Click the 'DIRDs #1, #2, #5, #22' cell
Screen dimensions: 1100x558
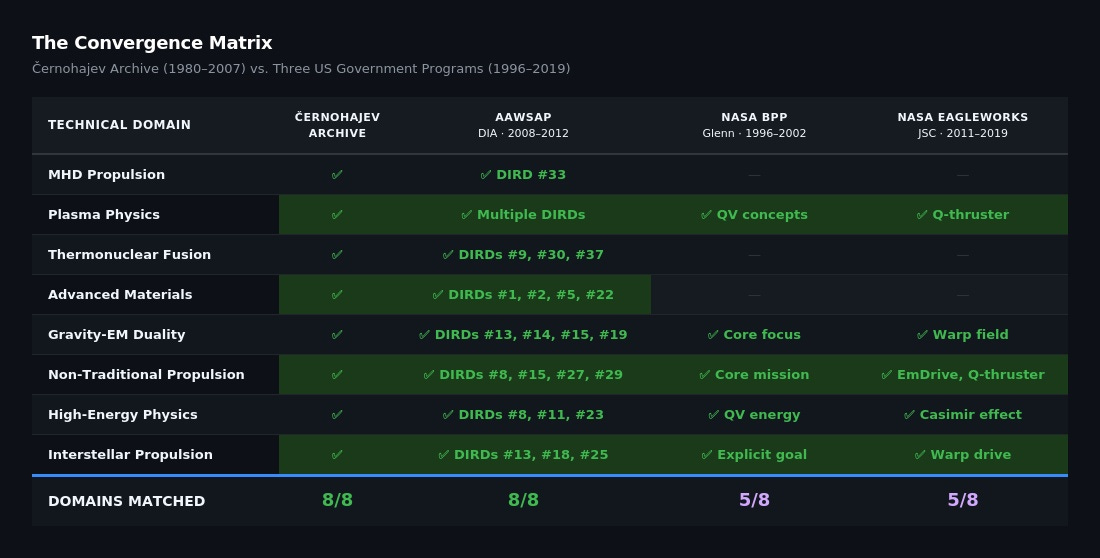tap(523, 295)
